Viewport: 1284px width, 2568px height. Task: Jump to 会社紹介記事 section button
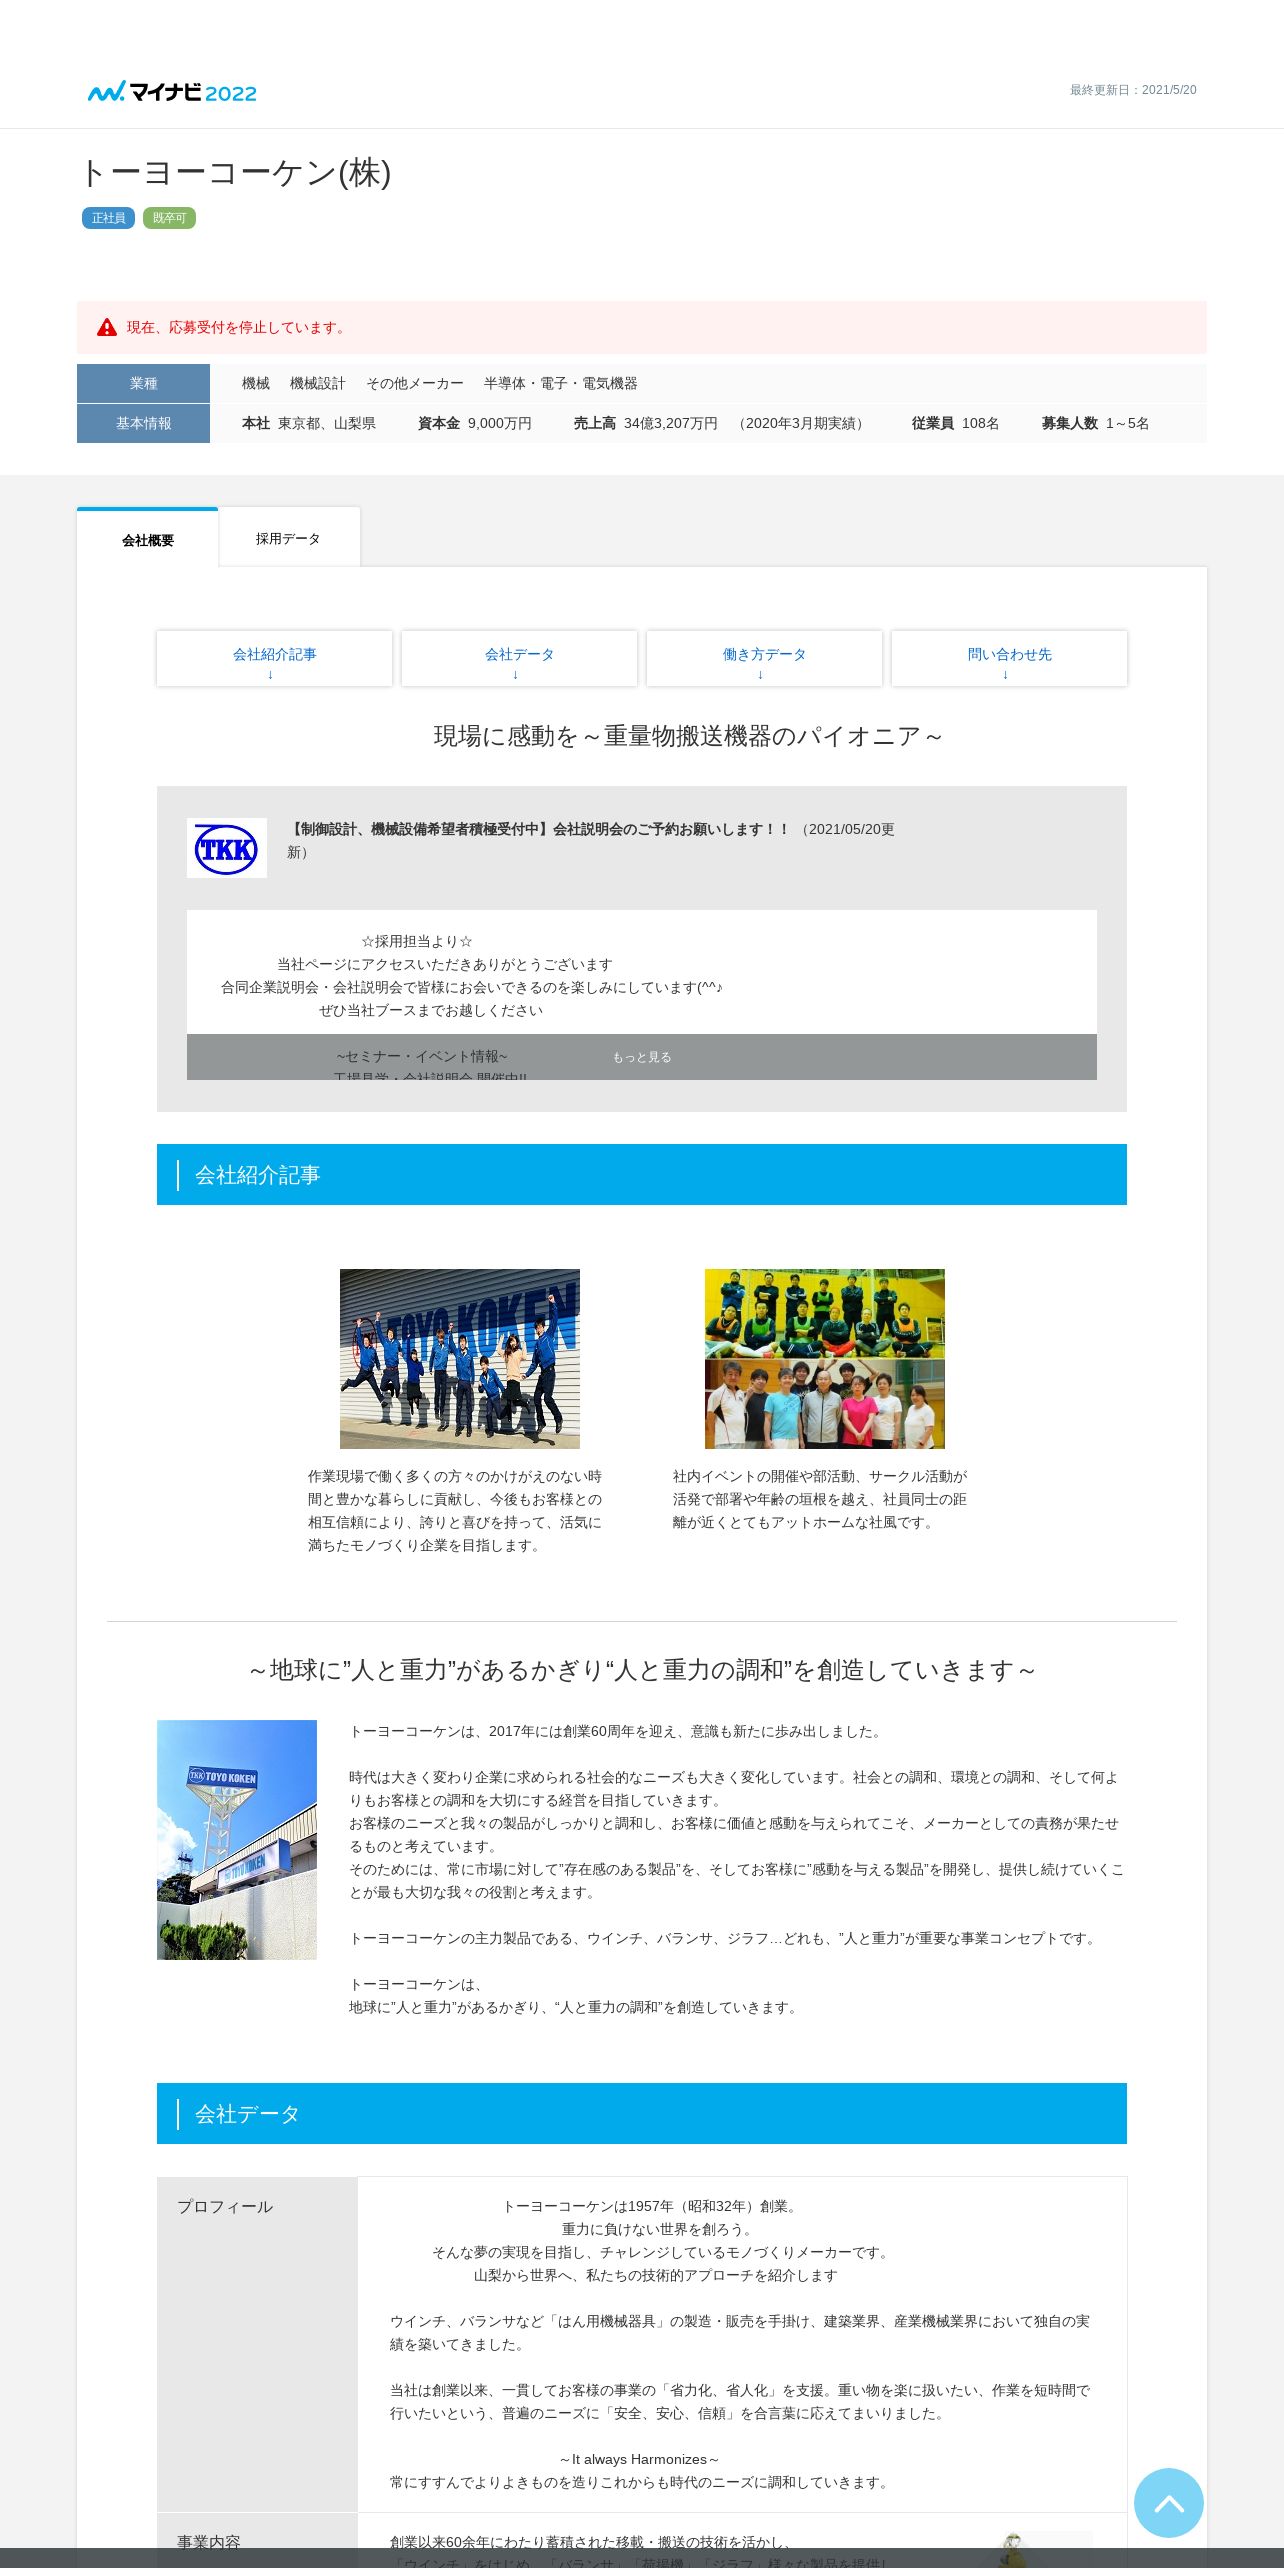(x=274, y=659)
